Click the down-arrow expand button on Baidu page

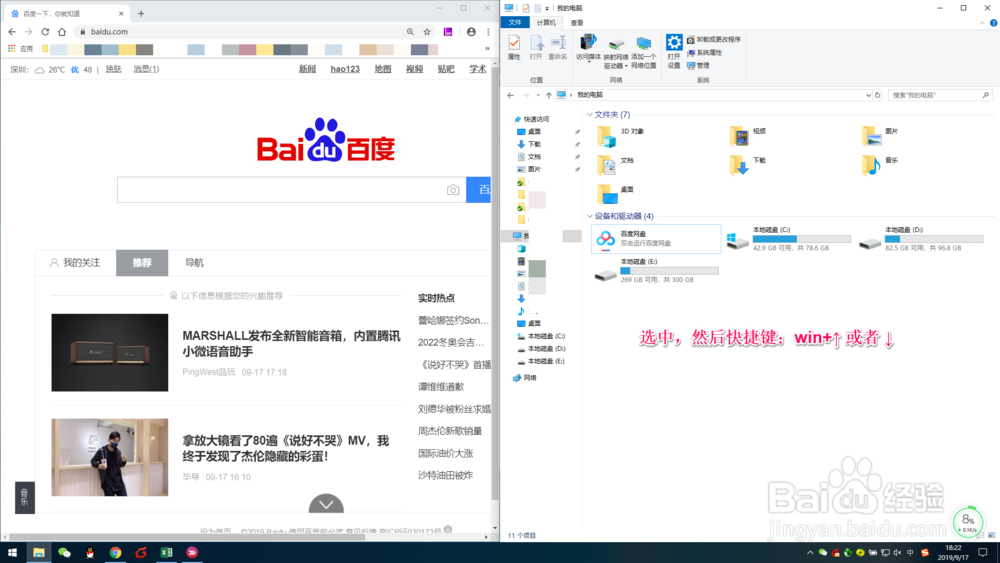pos(326,504)
